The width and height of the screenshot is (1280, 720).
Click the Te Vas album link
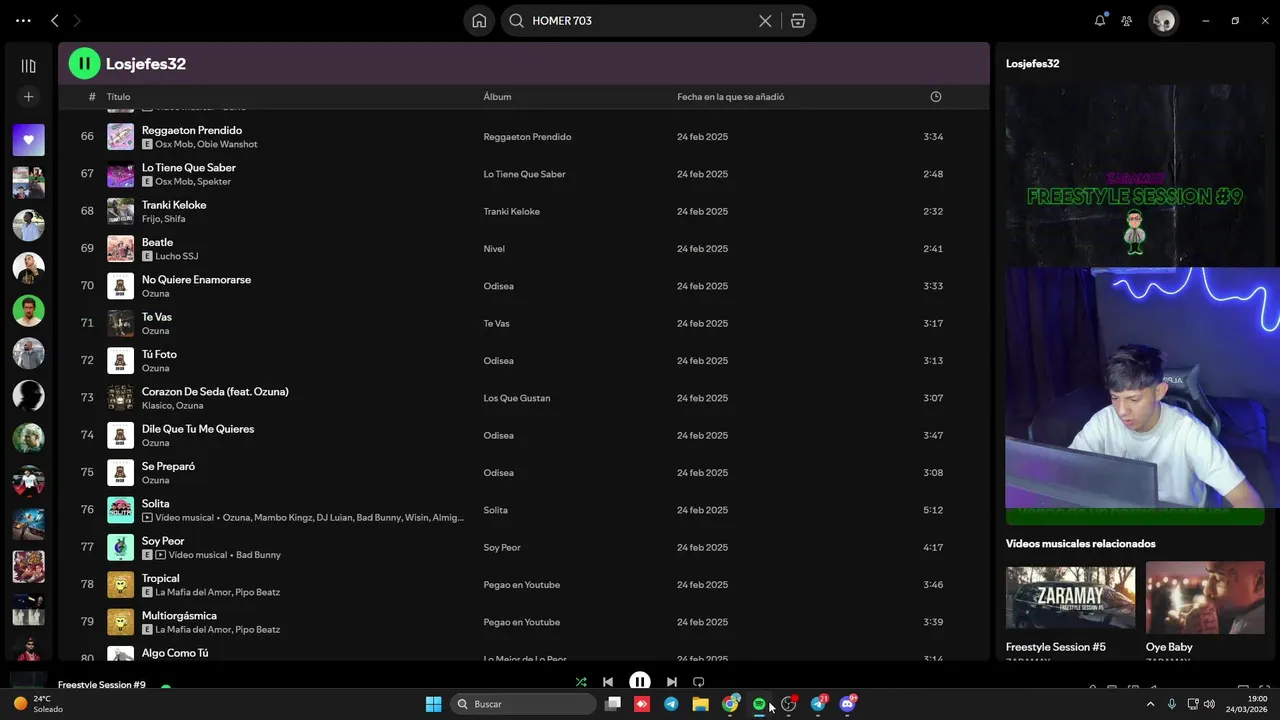pyautogui.click(x=496, y=324)
